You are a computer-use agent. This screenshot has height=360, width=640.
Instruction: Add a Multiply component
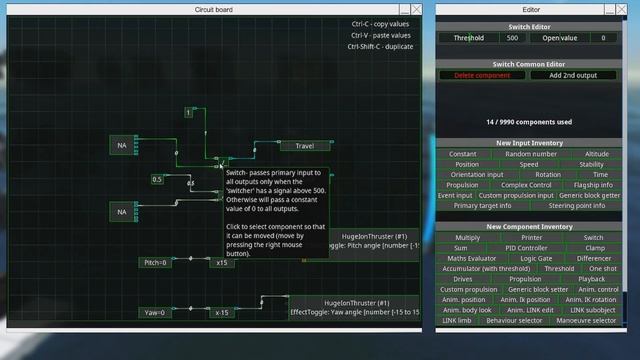point(467,238)
